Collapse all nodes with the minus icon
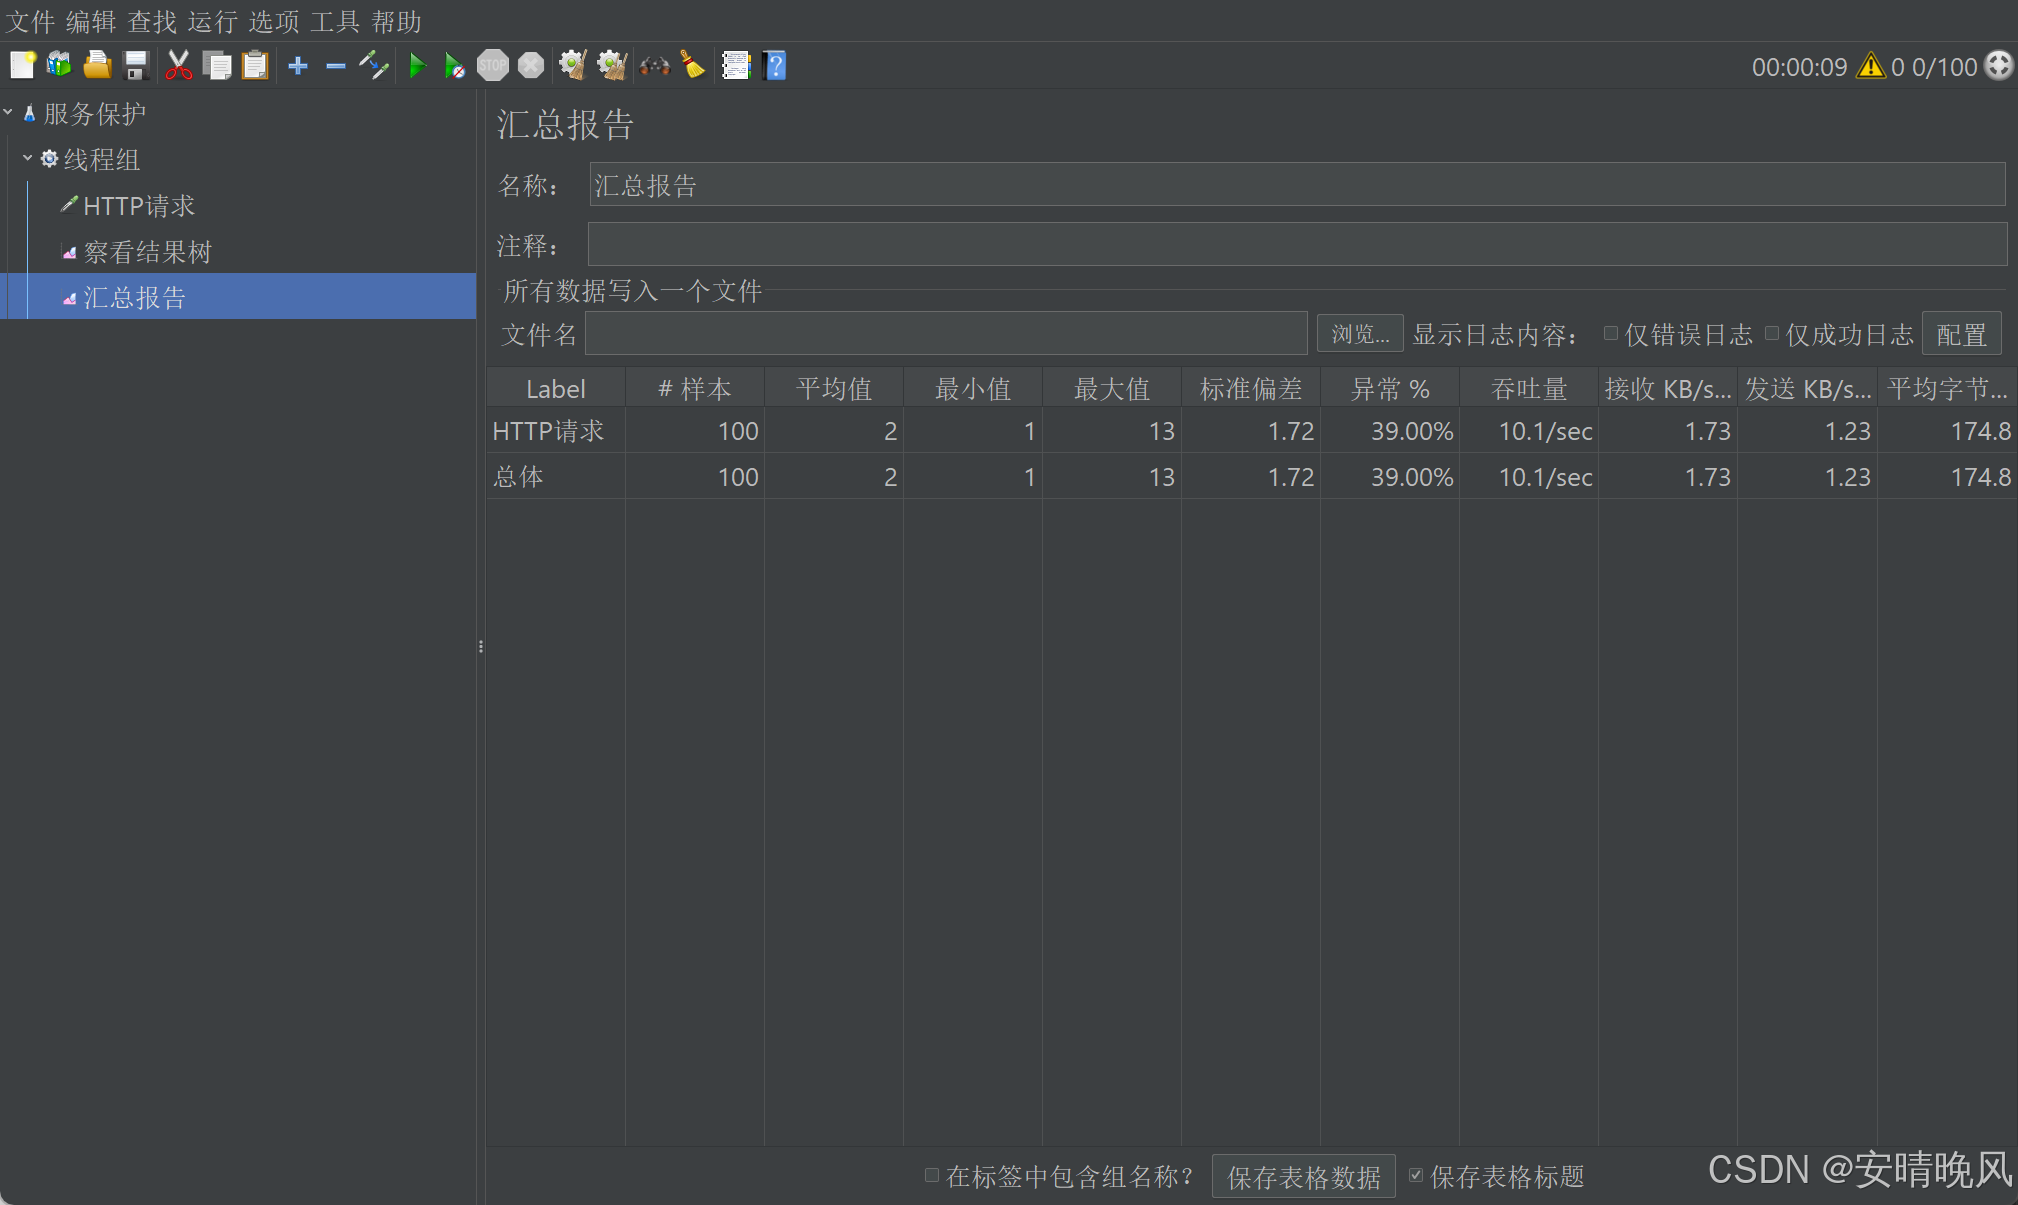 point(336,66)
